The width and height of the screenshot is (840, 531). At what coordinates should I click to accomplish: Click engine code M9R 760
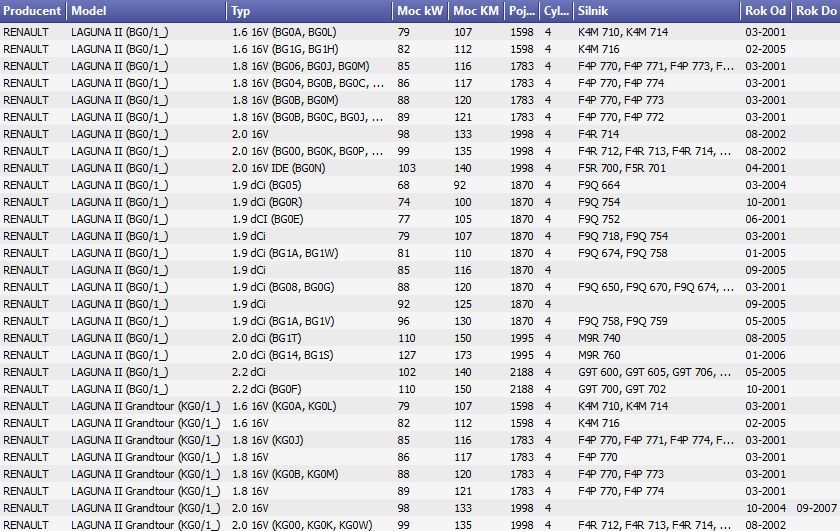(x=599, y=355)
